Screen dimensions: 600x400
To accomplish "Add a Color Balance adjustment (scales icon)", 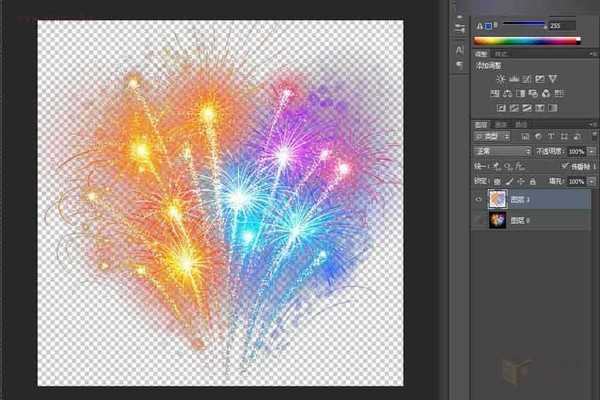I will pyautogui.click(x=509, y=93).
